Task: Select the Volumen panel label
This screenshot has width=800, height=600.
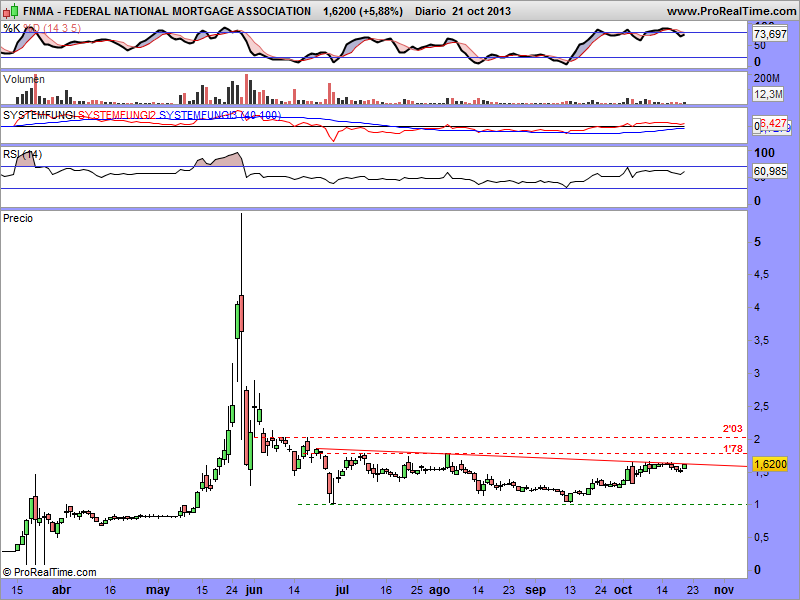Action: (x=23, y=79)
